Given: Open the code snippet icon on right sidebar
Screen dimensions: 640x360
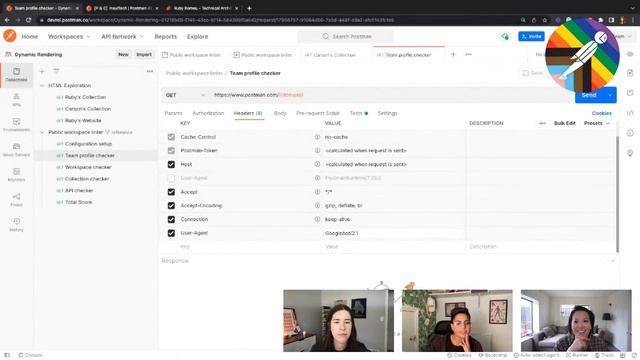Looking at the screenshot, I should 630,113.
